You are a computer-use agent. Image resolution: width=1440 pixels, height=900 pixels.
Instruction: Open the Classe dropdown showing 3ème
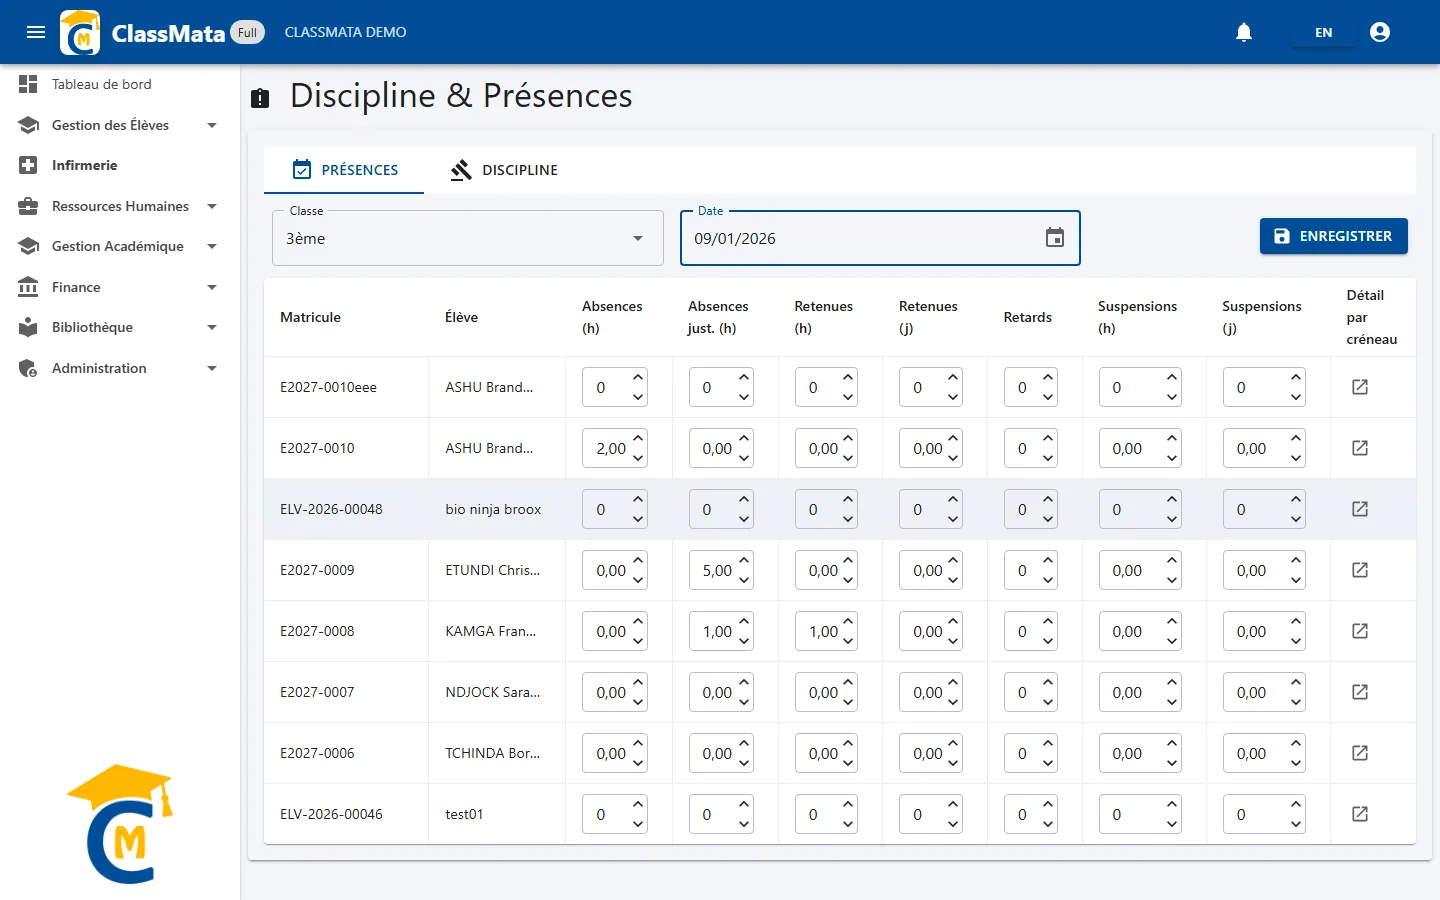click(468, 238)
